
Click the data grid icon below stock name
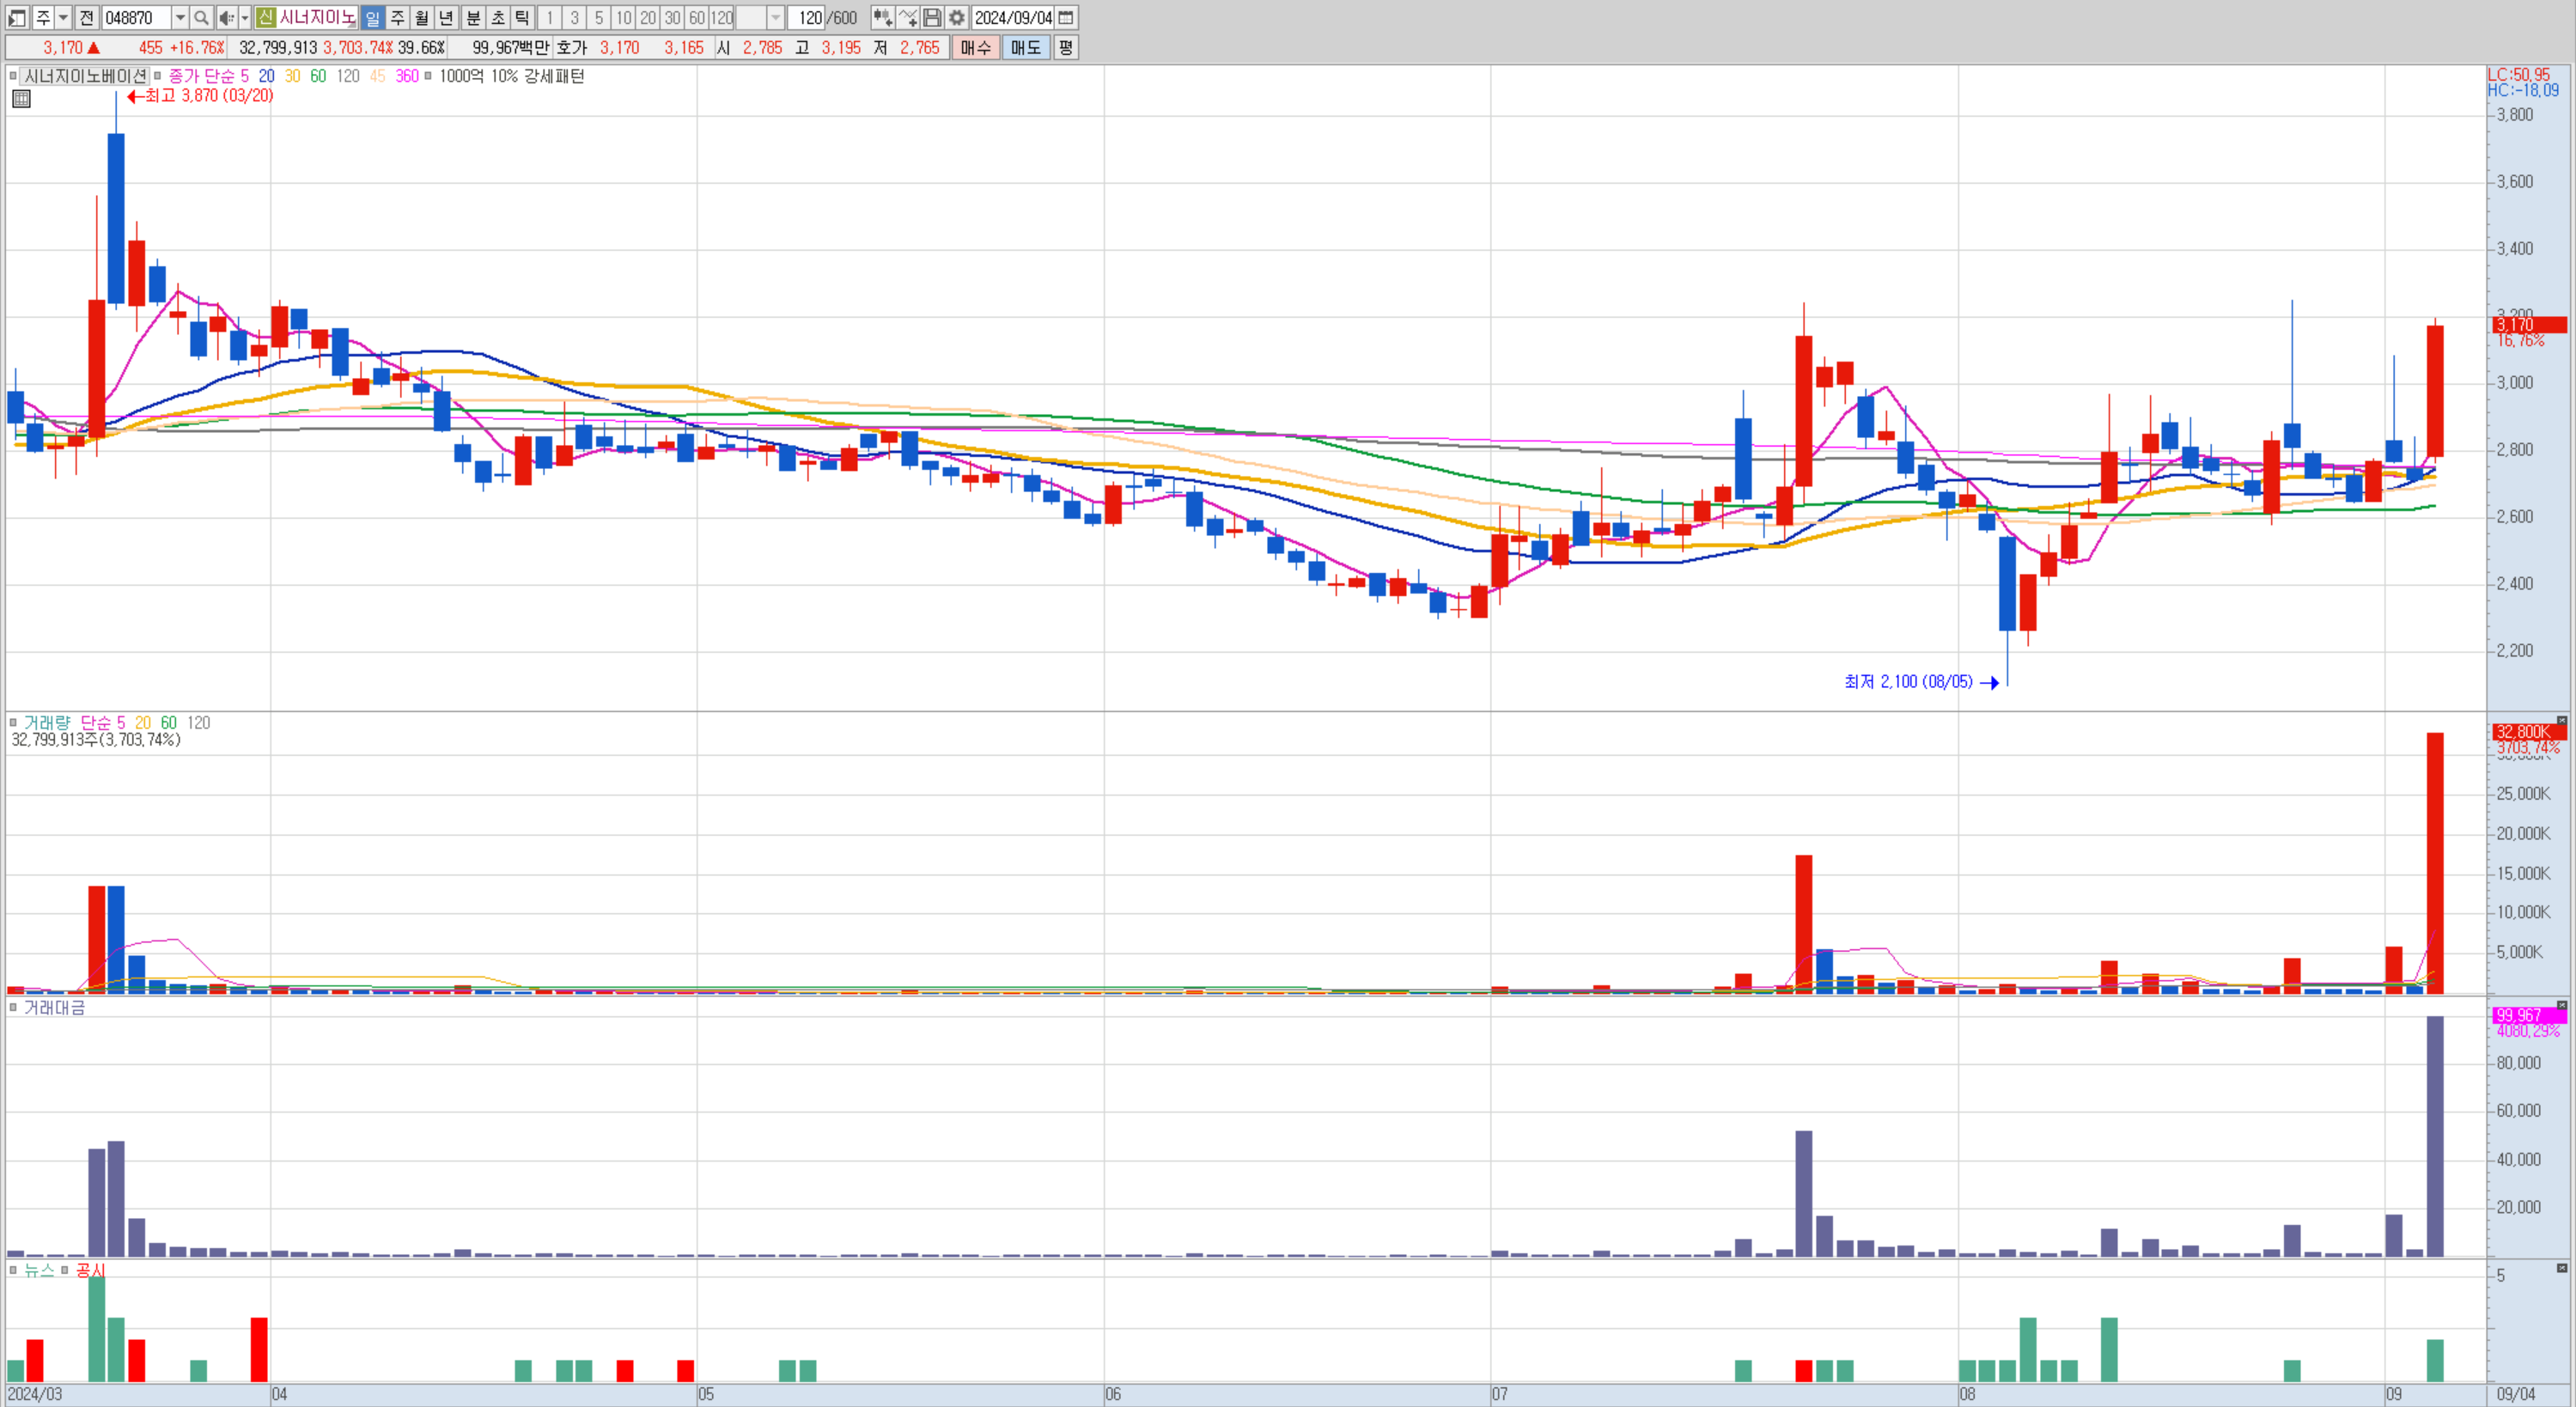(21, 98)
